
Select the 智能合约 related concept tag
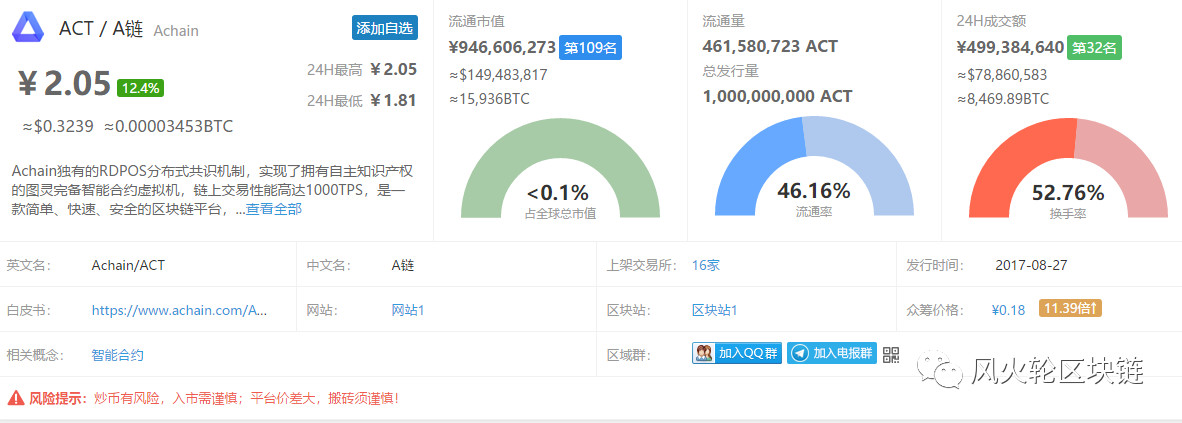pyautogui.click(x=117, y=354)
